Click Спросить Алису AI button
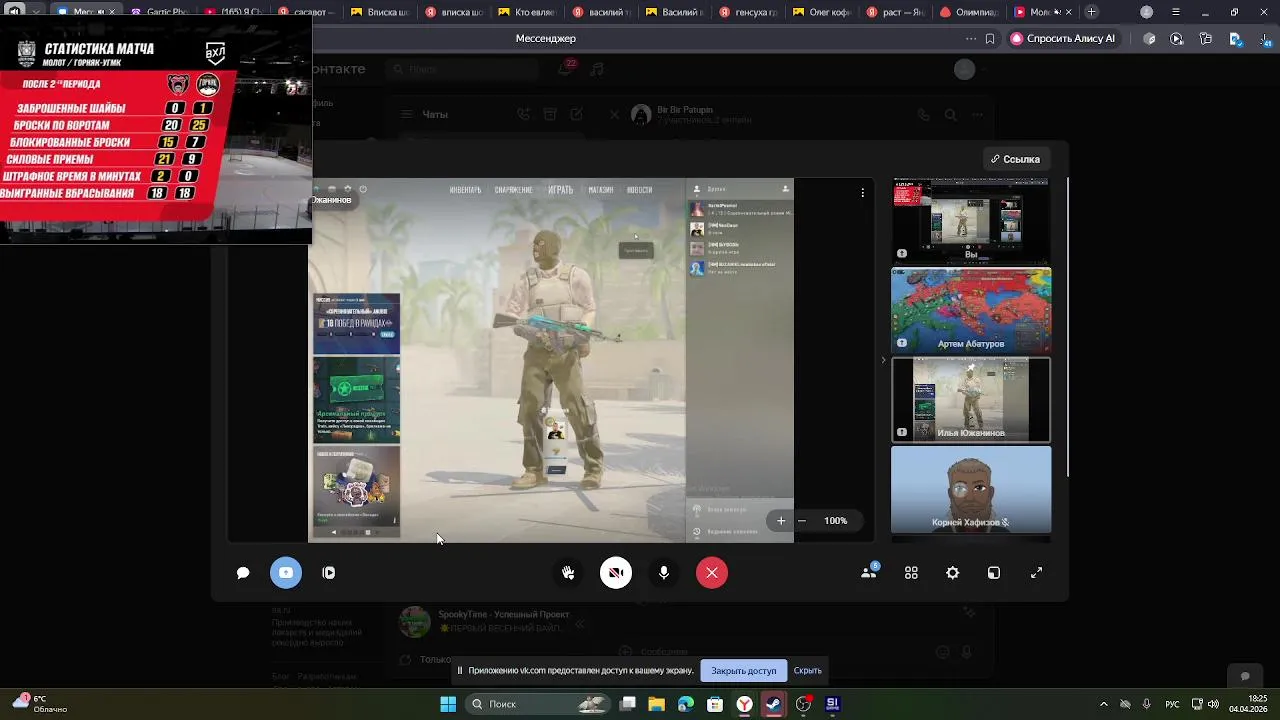The image size is (1280, 720). (x=1063, y=39)
